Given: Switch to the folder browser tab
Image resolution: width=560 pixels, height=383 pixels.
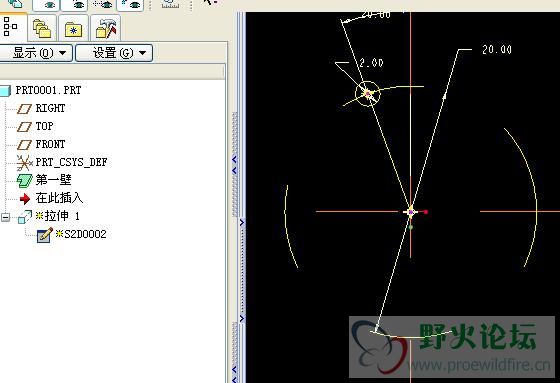Looking at the screenshot, I should tap(42, 28).
